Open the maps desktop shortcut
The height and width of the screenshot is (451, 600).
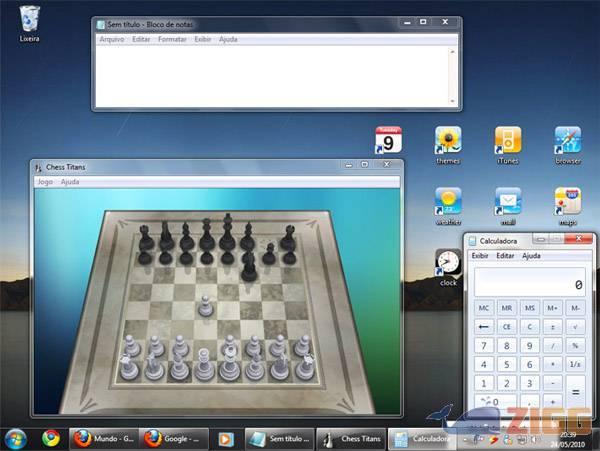[568, 201]
